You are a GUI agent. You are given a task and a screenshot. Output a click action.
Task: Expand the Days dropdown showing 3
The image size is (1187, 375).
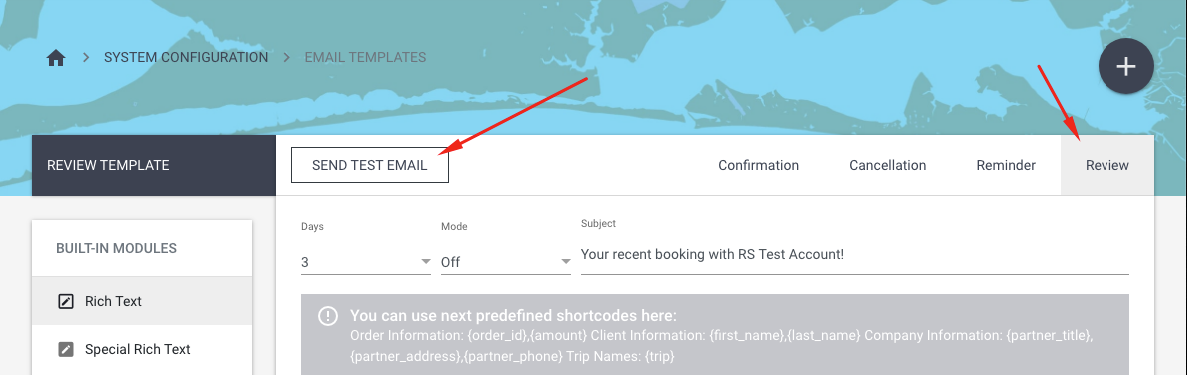point(366,262)
